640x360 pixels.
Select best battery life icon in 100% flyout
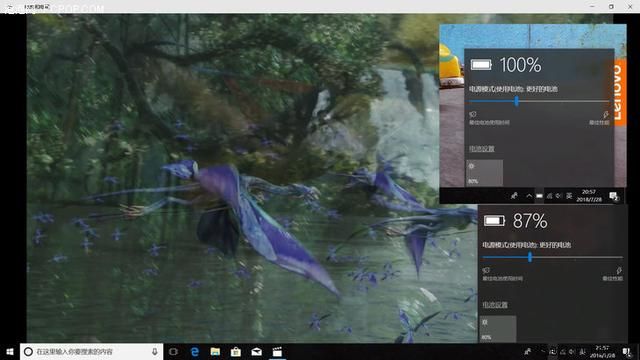click(x=473, y=114)
